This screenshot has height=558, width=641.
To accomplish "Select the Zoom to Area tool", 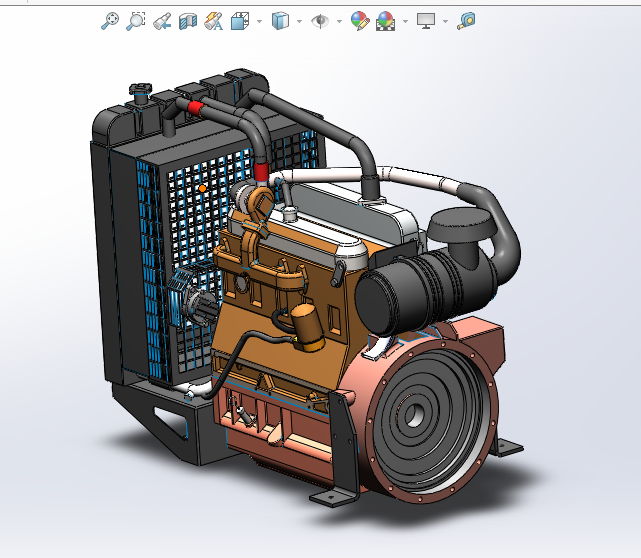I will coord(136,20).
